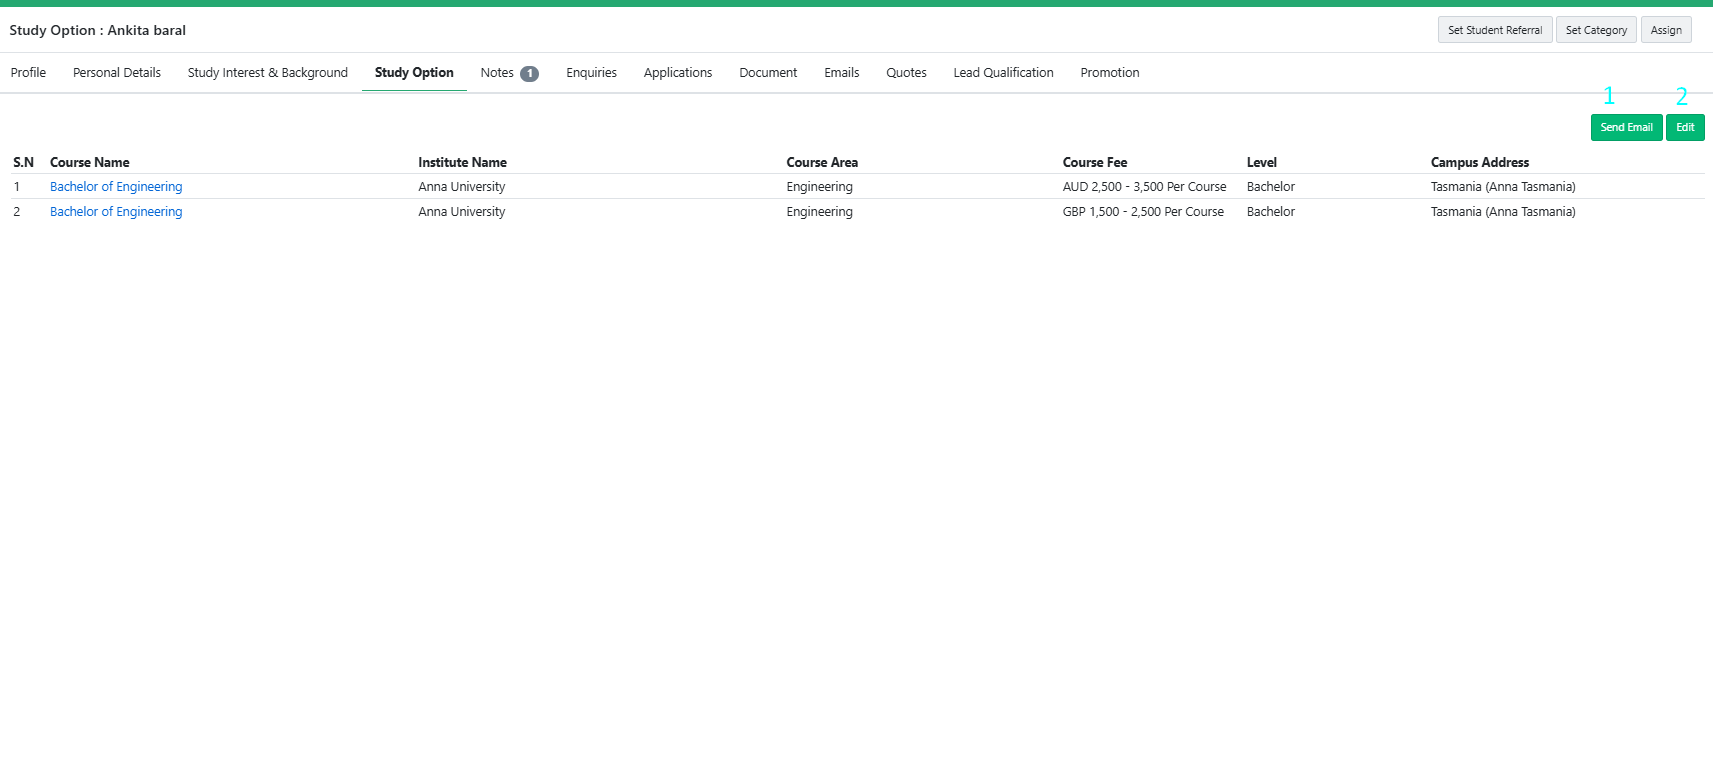1713x763 pixels.
Task: Click the Notes count badge
Action: point(529,74)
